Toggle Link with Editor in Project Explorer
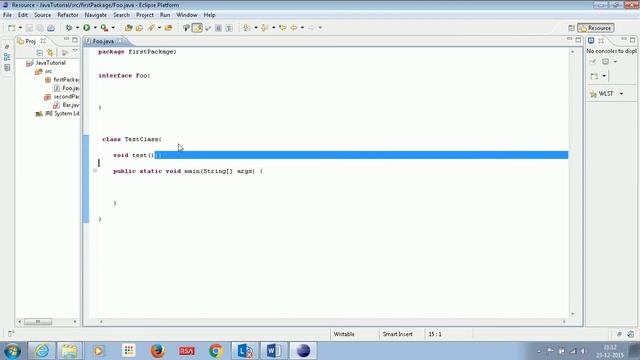The width and height of the screenshot is (640, 360). (50, 53)
